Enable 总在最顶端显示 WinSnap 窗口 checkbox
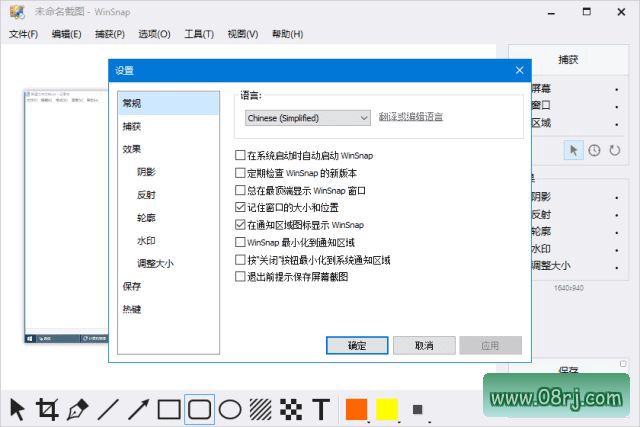640x427 pixels. tap(240, 190)
